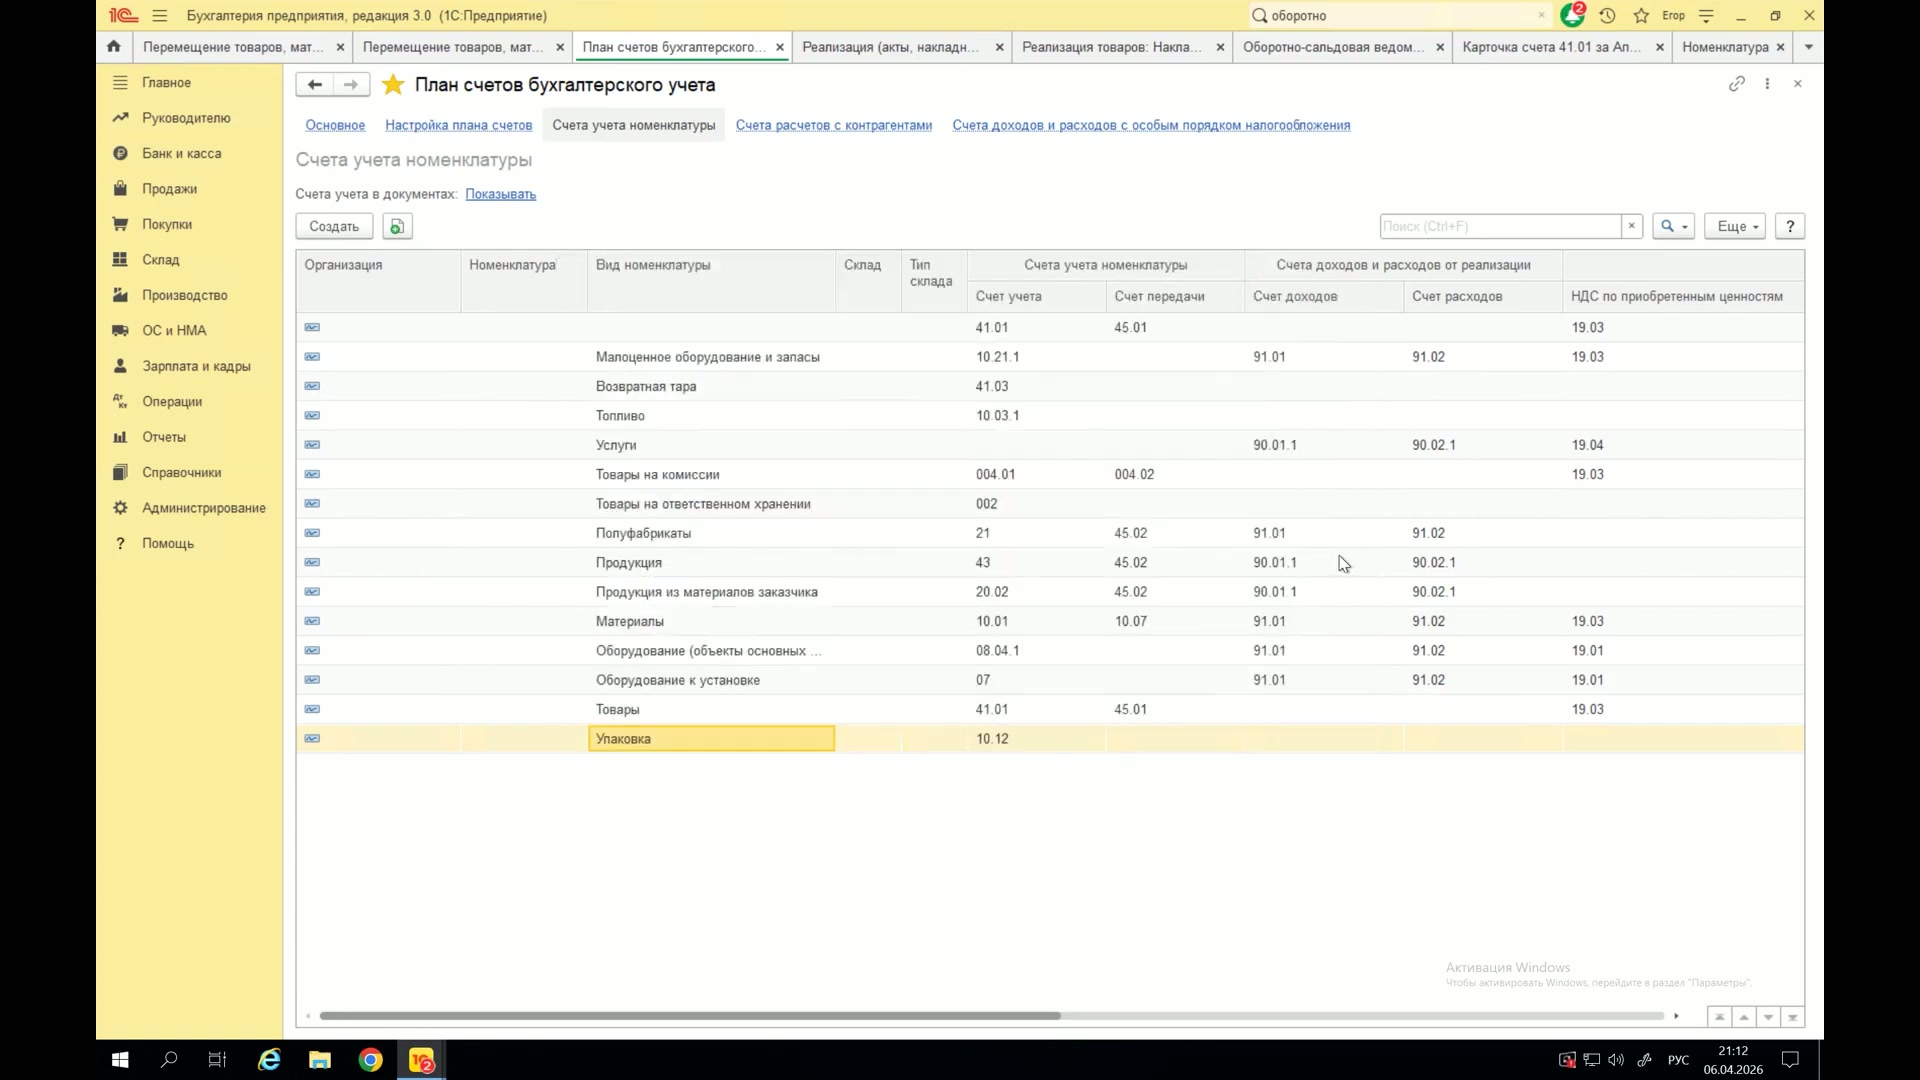Select the Услуги row
Viewport: 1920px width, 1080px height.
click(x=1050, y=445)
